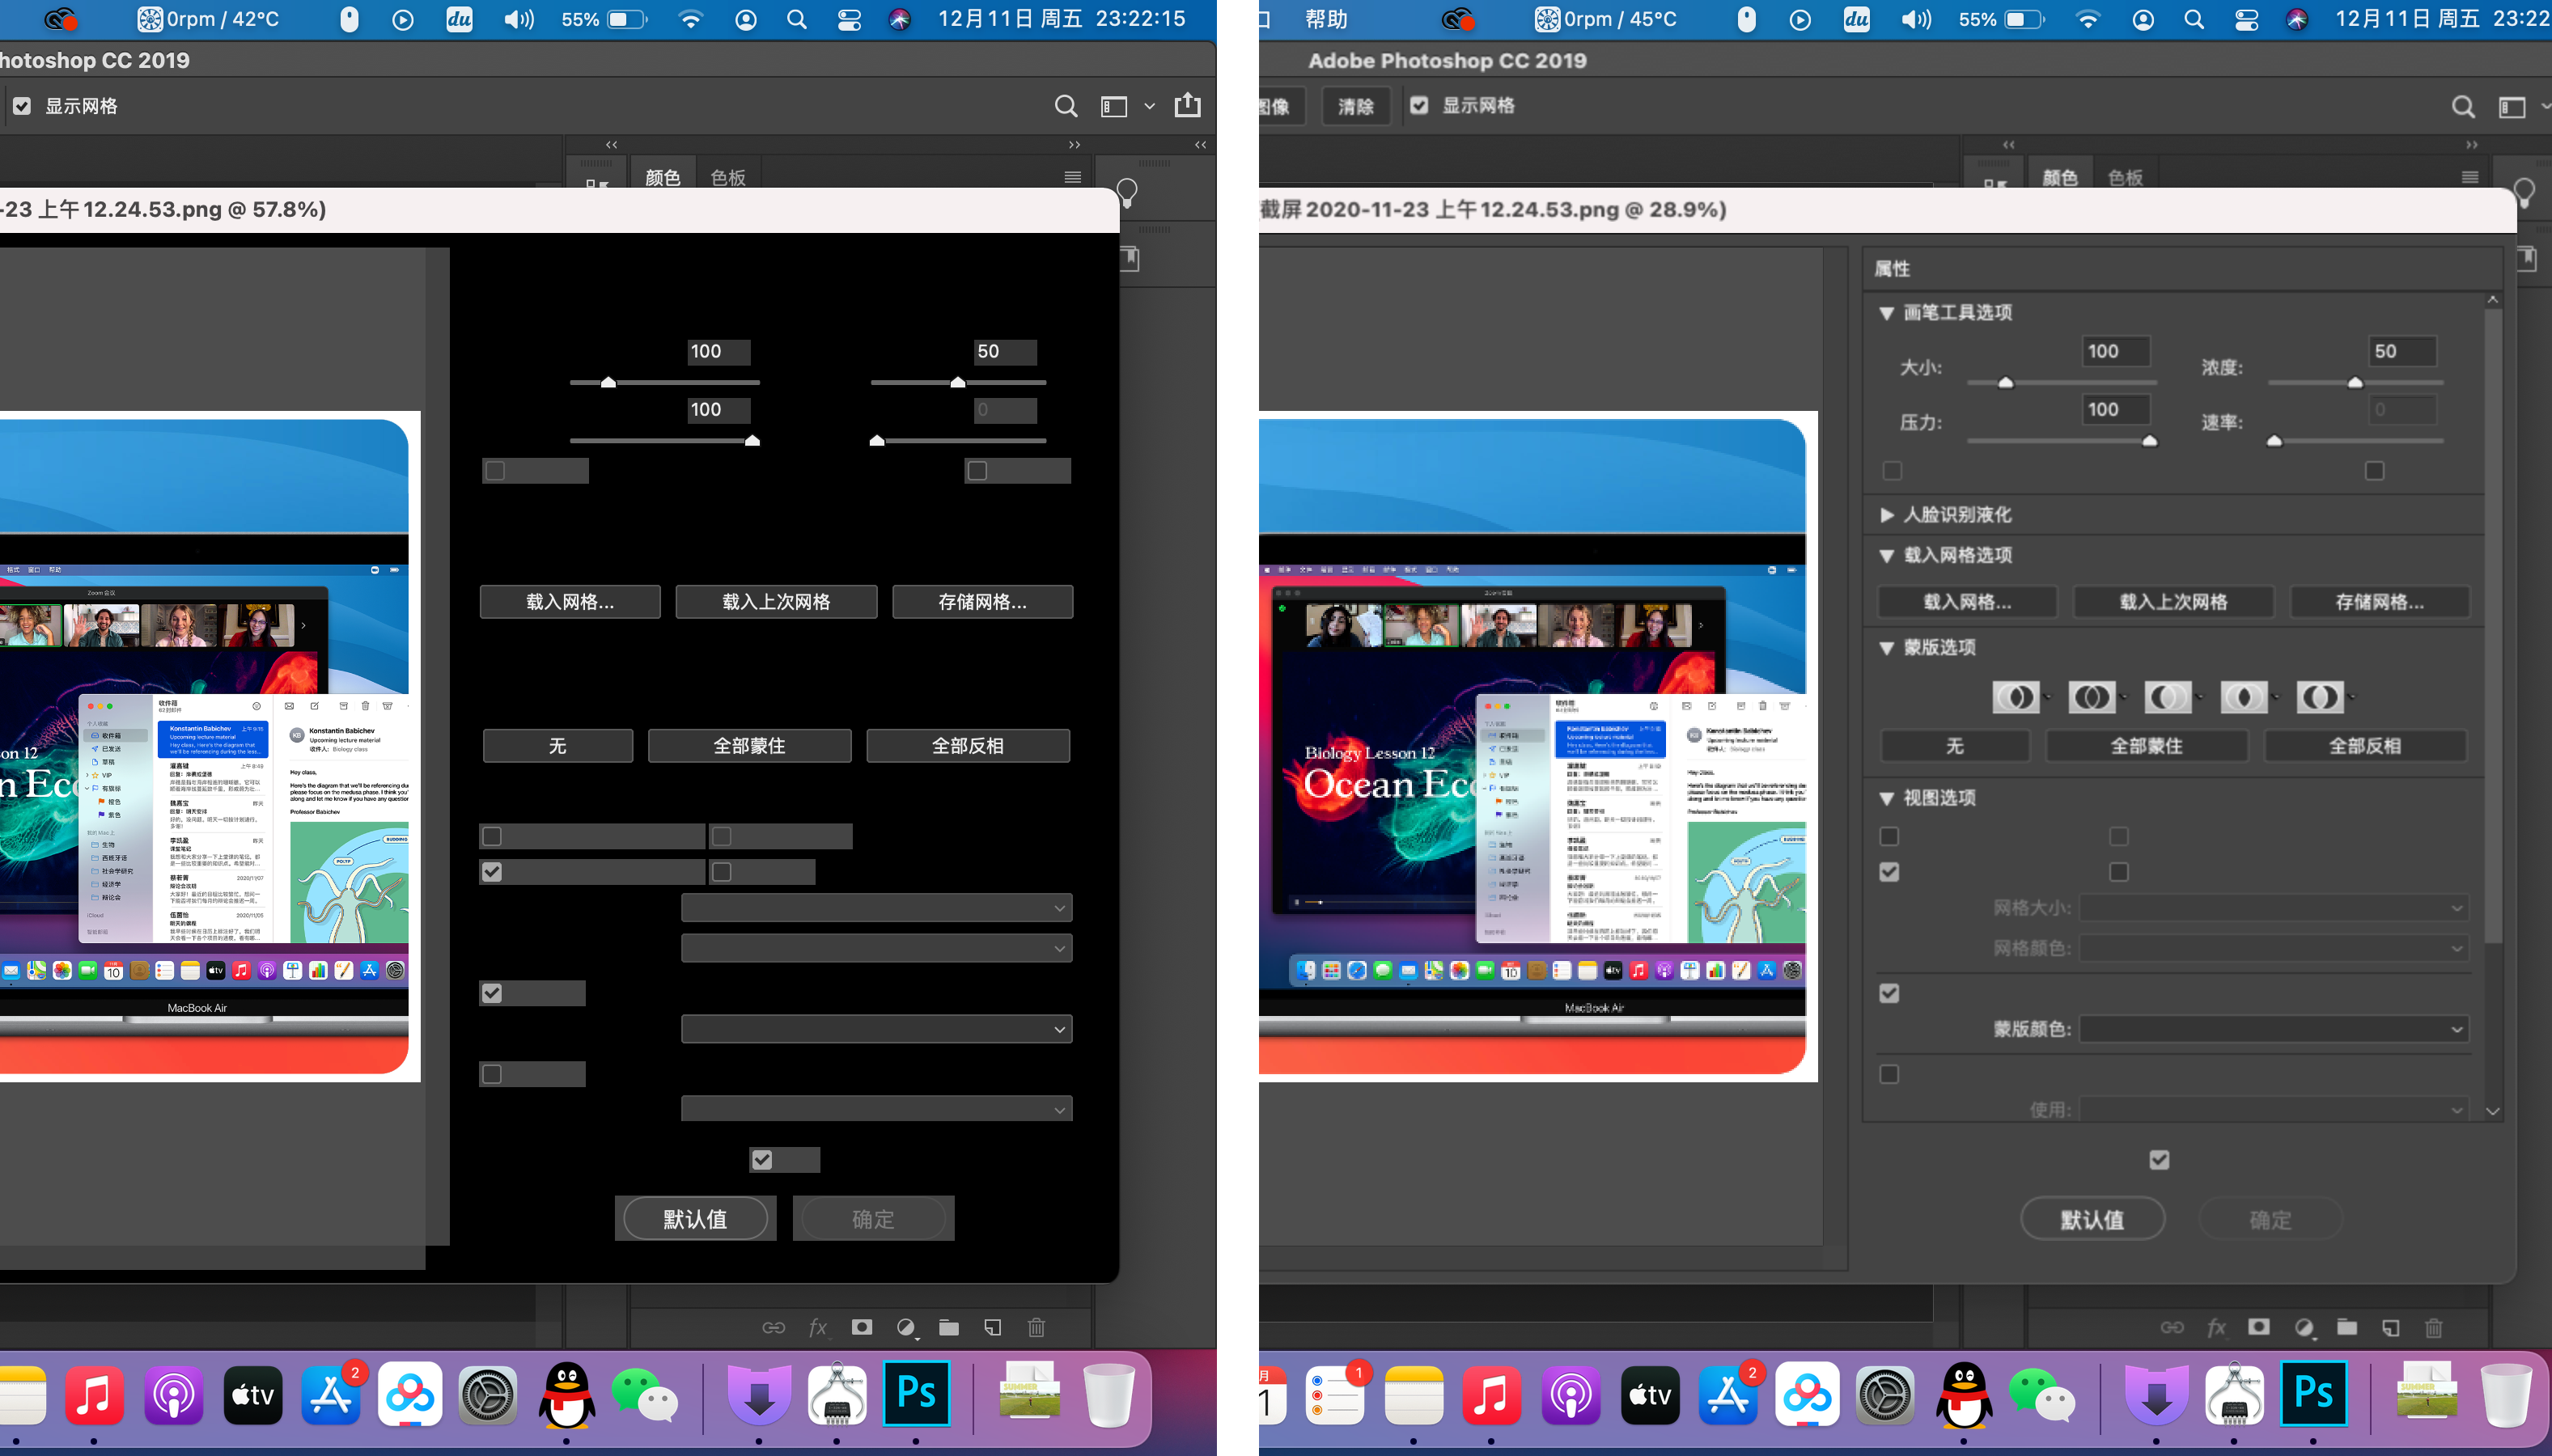Open the 帮助 menu
2552x1456 pixels.
(1326, 19)
